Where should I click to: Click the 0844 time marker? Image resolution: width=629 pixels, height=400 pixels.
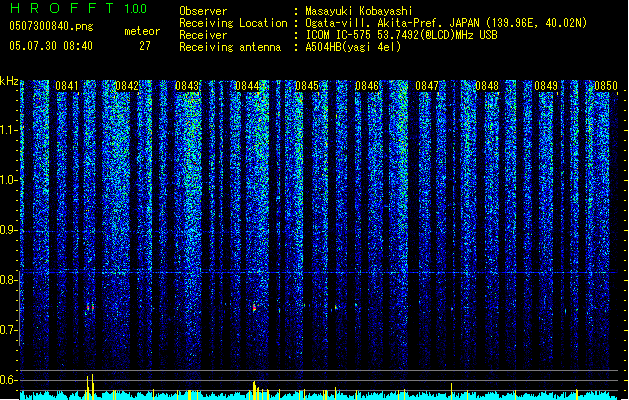coord(247,86)
